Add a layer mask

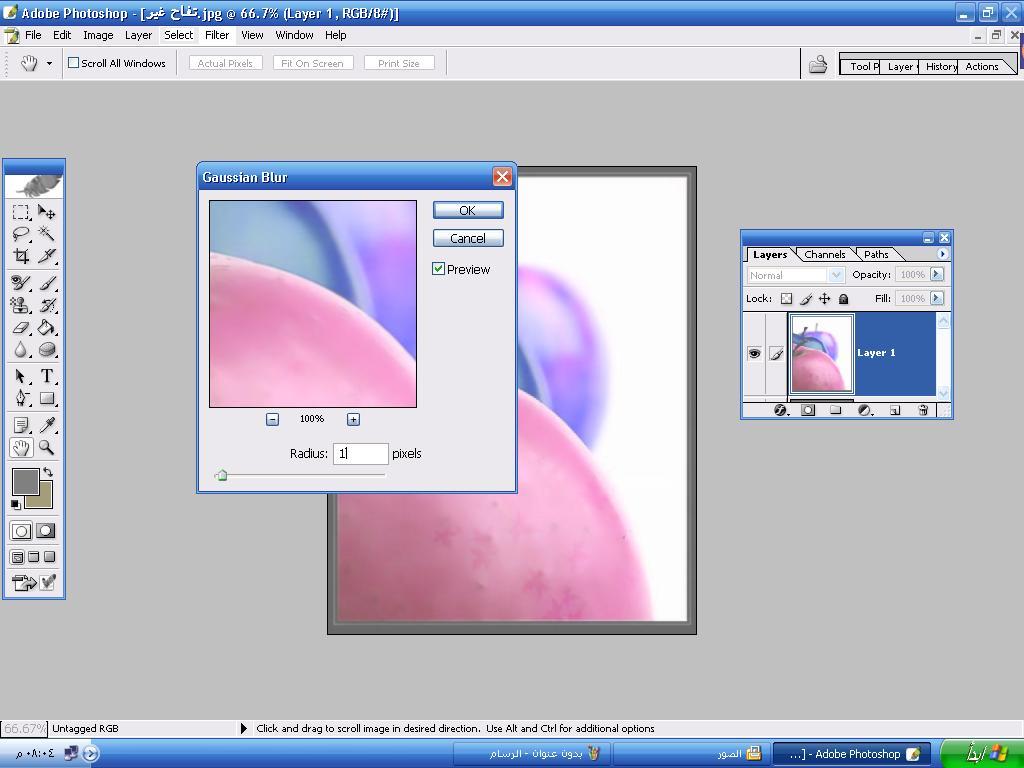pos(808,410)
